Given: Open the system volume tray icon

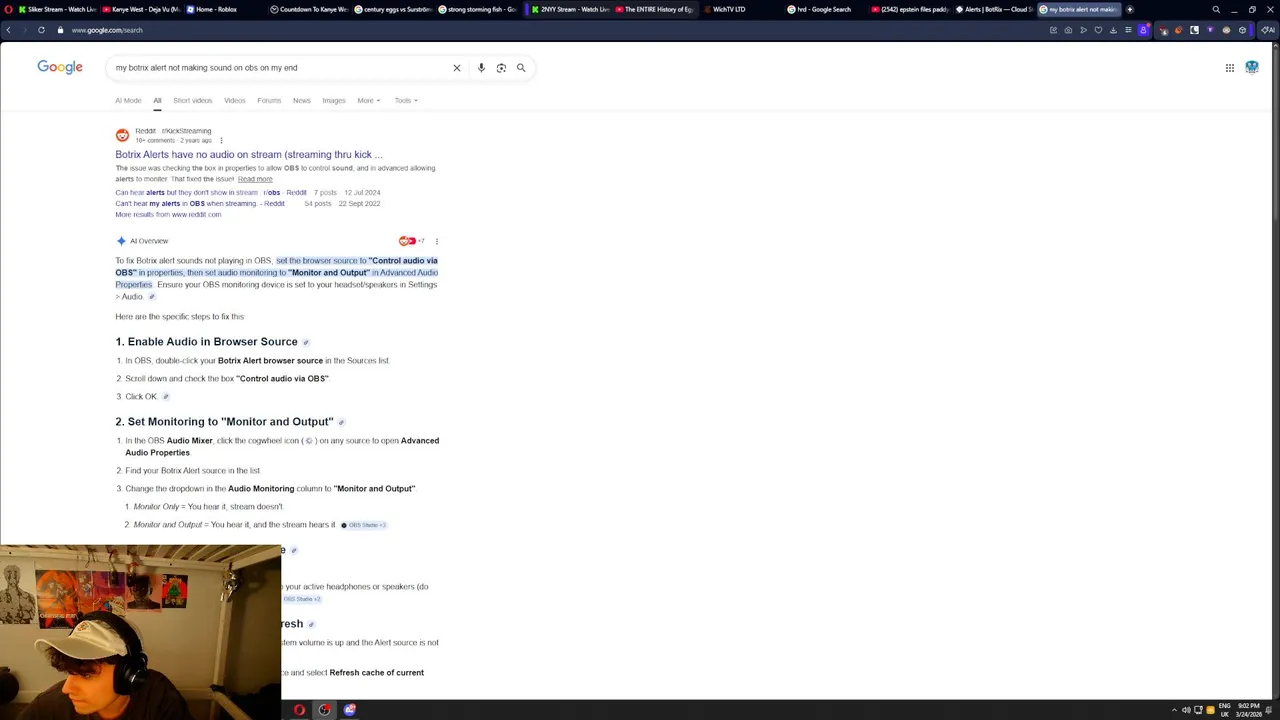Looking at the screenshot, I should (1186, 710).
